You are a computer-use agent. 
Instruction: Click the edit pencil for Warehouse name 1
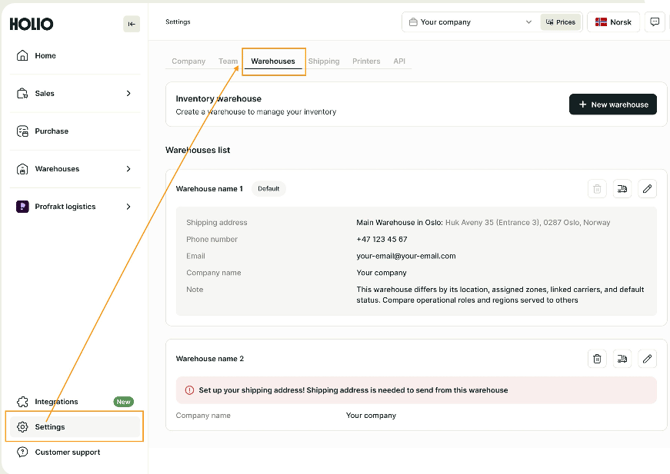pos(647,188)
